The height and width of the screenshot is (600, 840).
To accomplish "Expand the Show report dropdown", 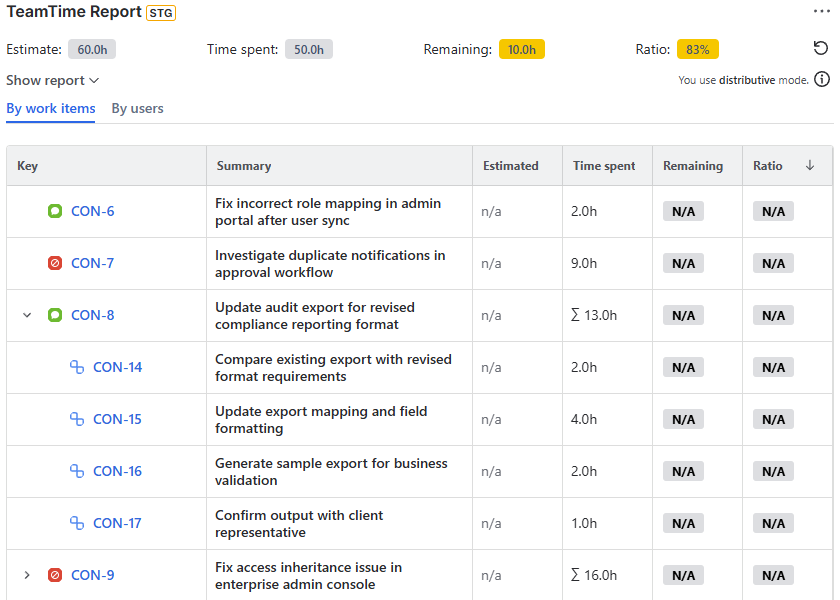I will [53, 80].
